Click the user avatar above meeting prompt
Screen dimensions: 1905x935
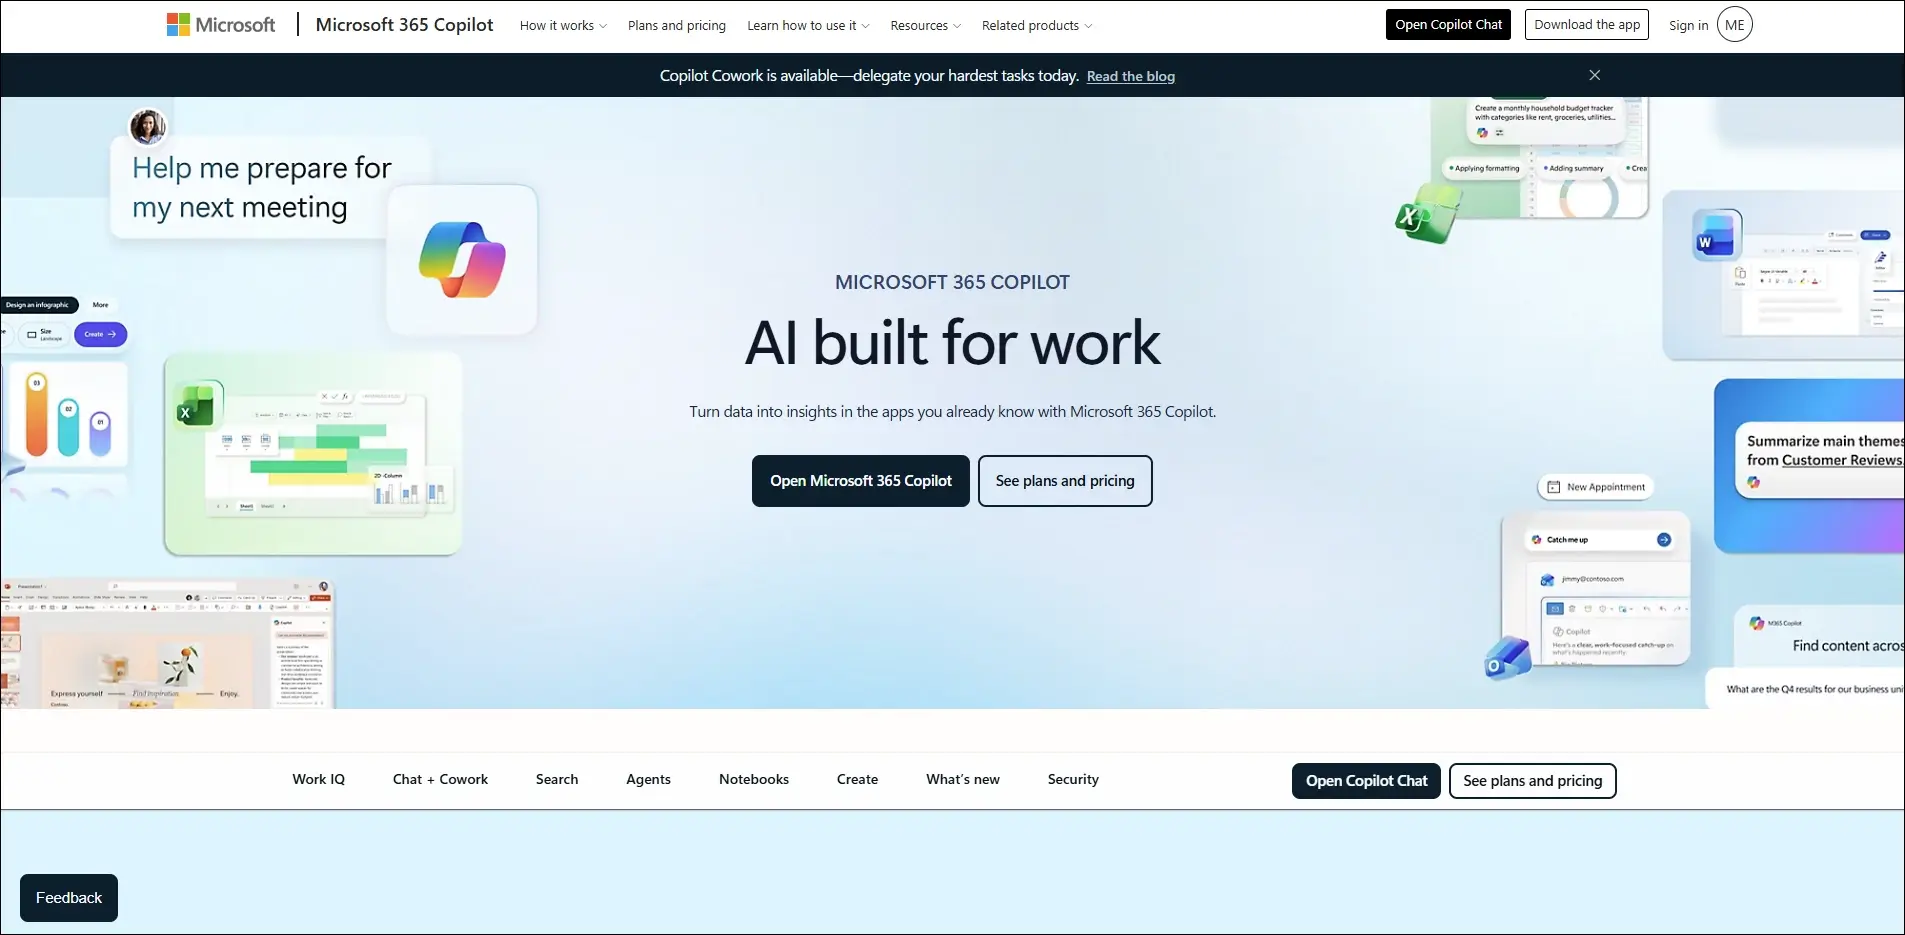tap(148, 127)
